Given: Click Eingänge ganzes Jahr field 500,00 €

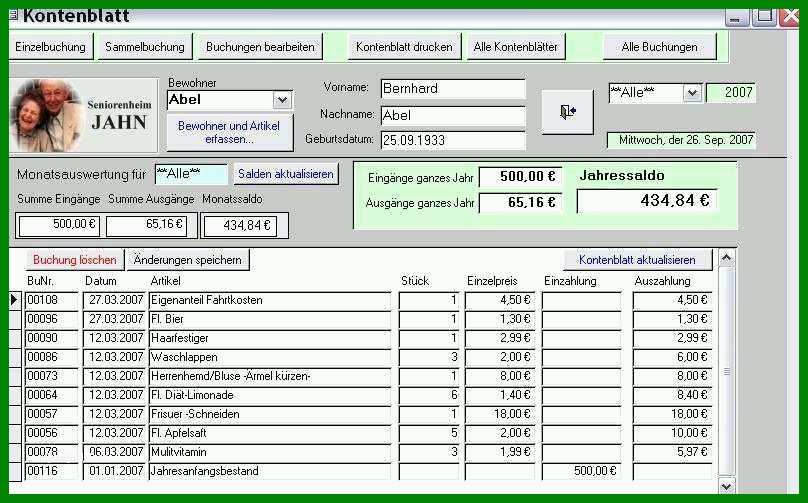Looking at the screenshot, I should pos(520,177).
